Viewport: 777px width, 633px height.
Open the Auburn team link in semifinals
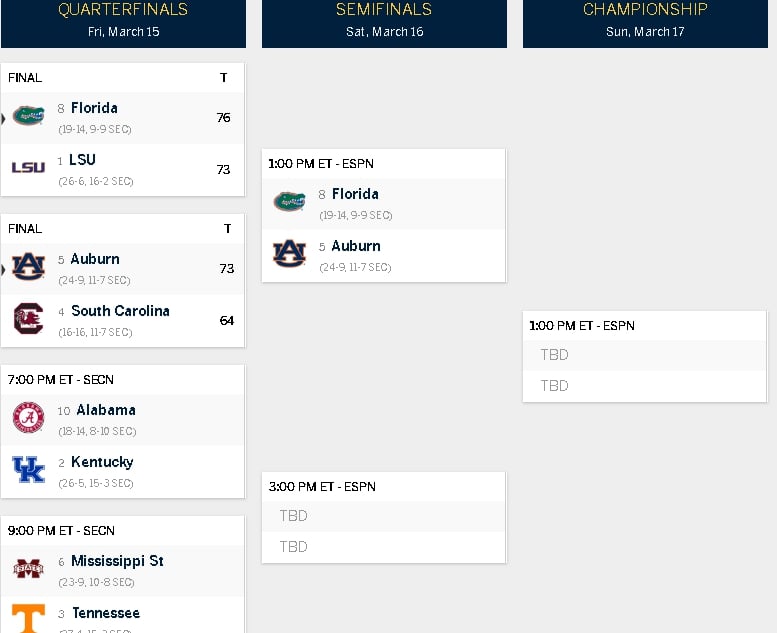tap(356, 246)
